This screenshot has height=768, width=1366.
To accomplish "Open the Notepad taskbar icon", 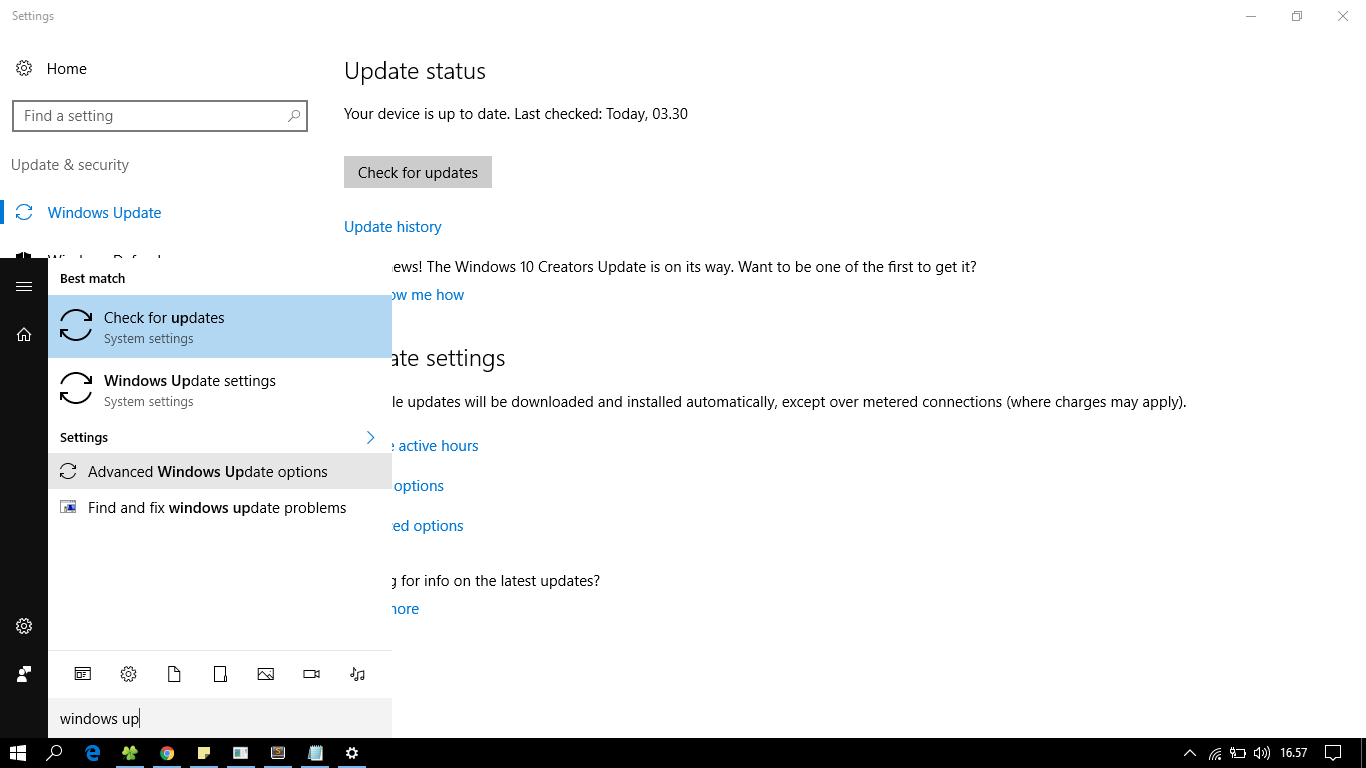I will pos(315,753).
